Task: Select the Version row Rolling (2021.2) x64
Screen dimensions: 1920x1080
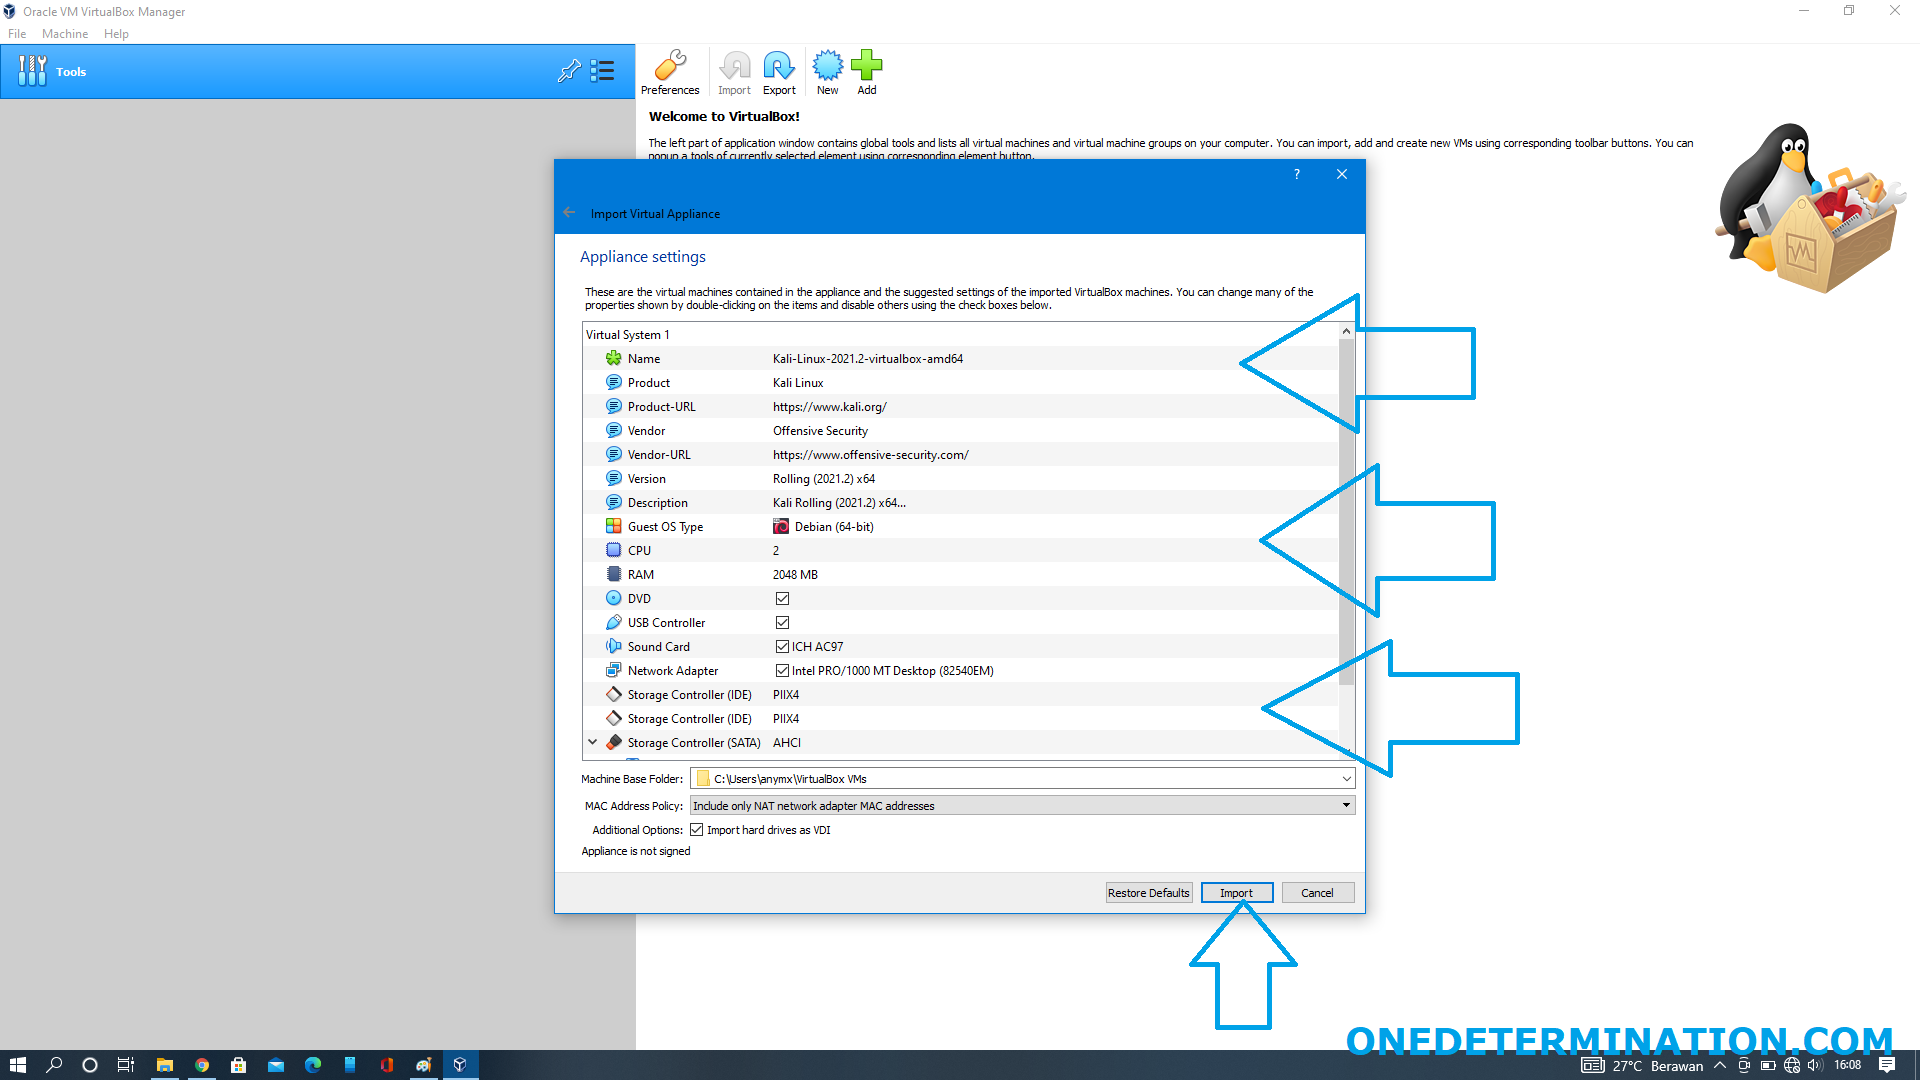Action: coord(960,478)
